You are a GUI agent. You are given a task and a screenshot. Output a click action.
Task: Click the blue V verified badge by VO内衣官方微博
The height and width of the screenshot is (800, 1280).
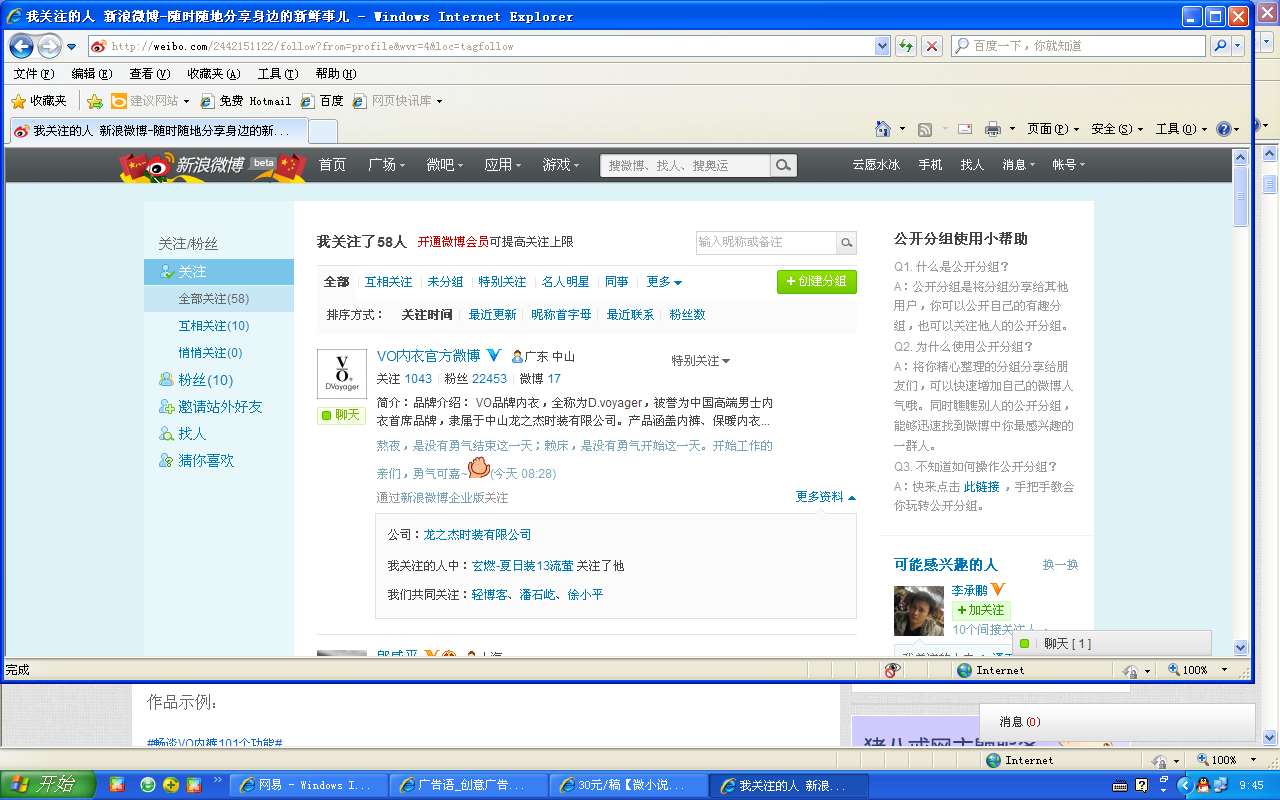(x=493, y=356)
